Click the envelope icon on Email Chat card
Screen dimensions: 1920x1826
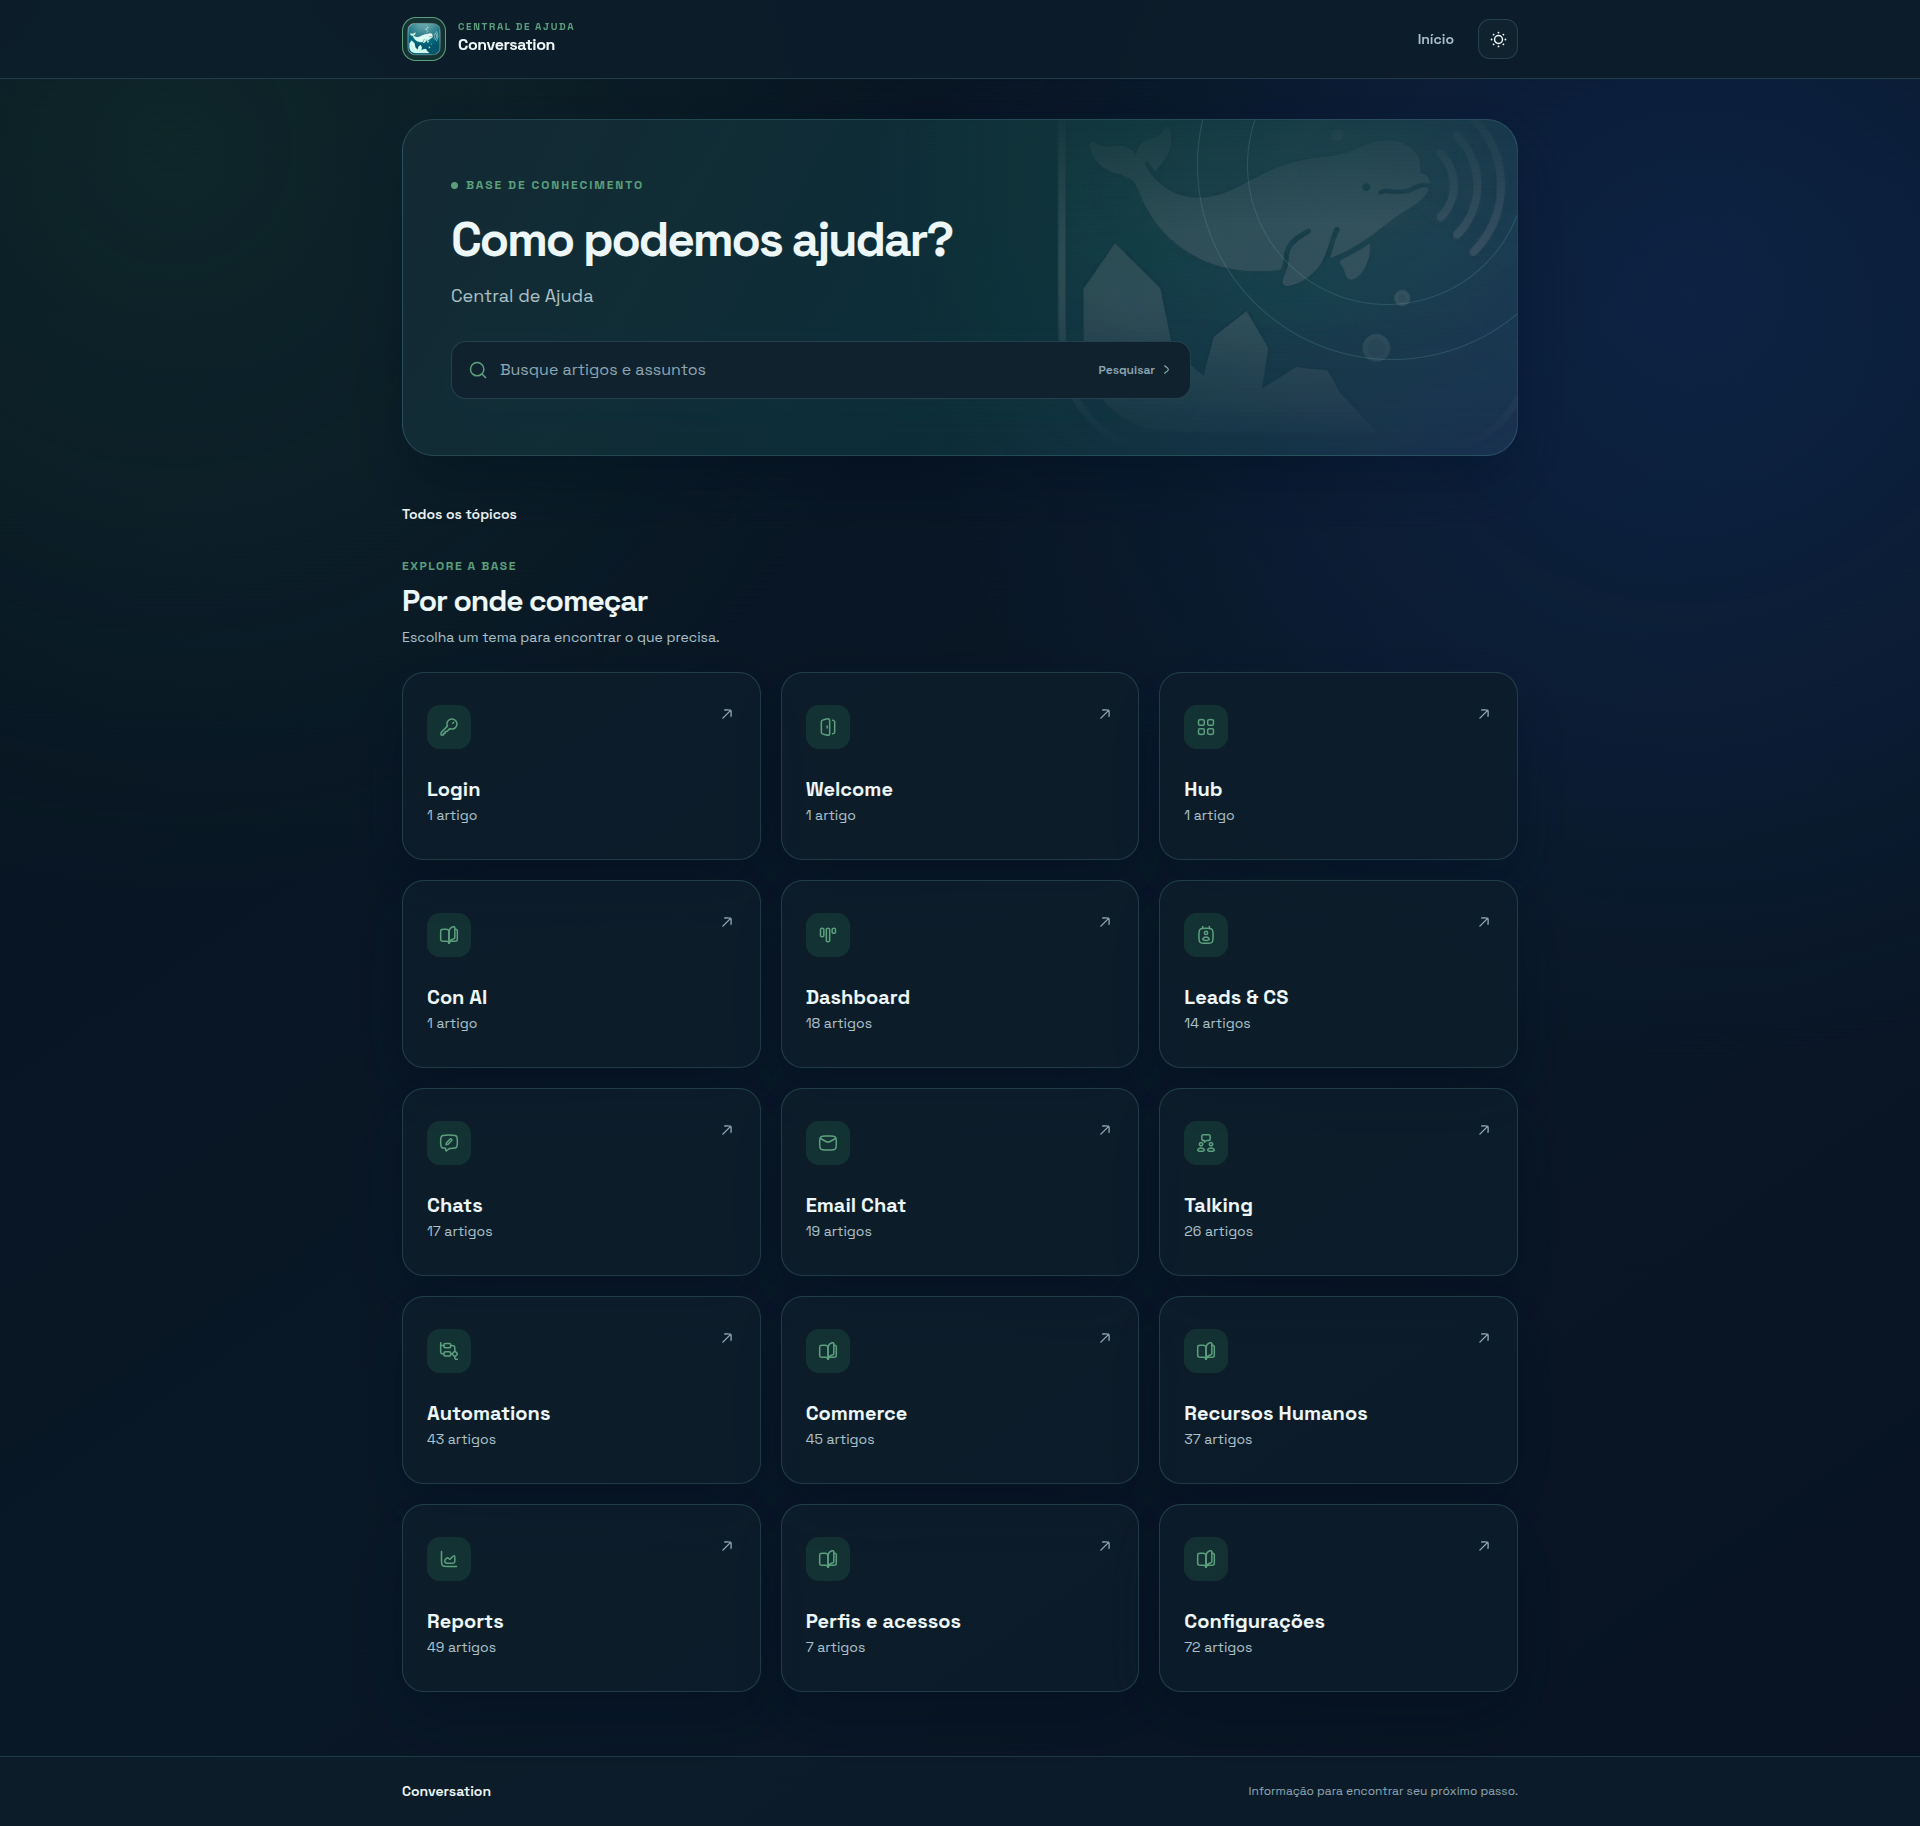828,1143
